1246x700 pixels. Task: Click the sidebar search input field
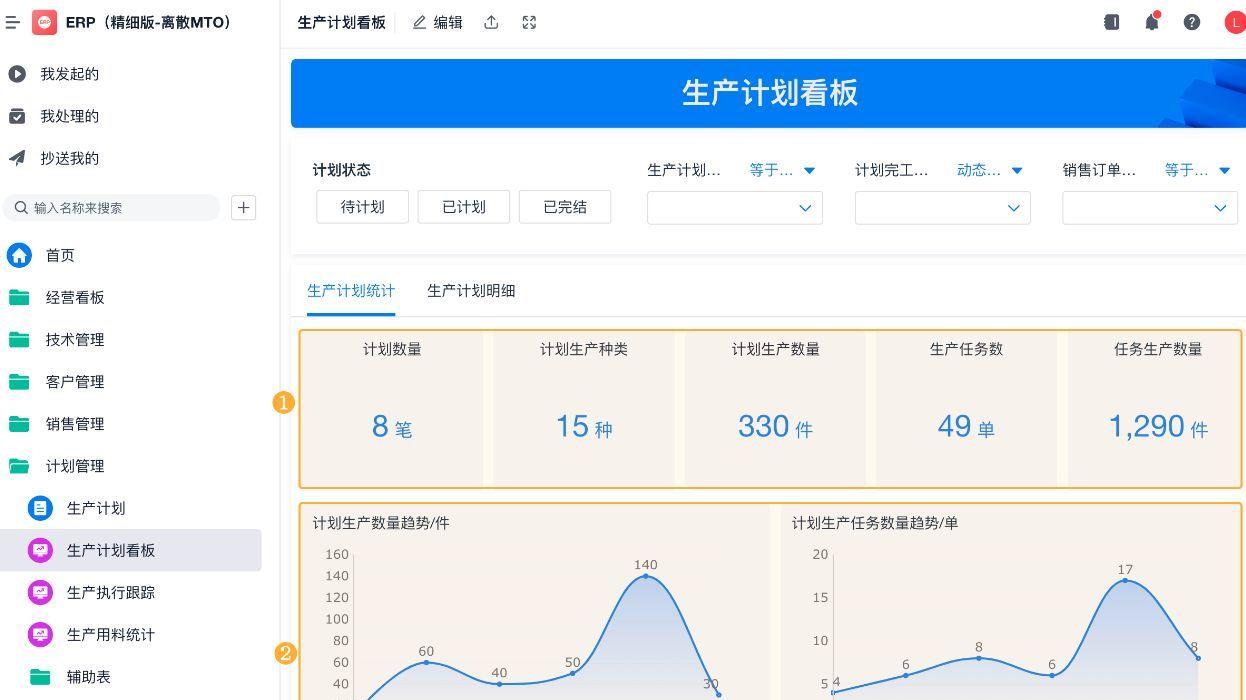pyautogui.click(x=110, y=207)
